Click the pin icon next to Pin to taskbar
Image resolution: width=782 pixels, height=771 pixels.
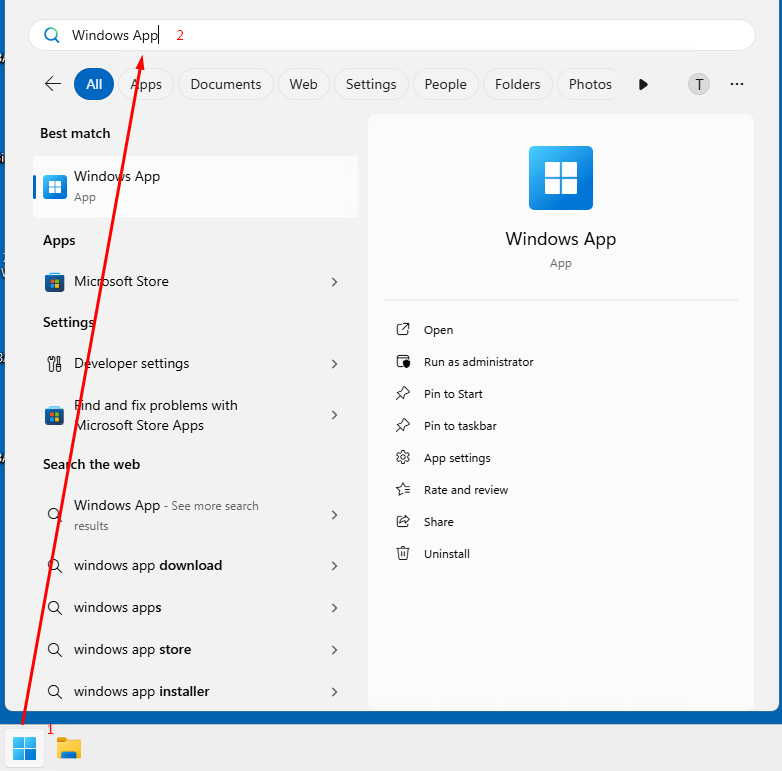coord(403,425)
